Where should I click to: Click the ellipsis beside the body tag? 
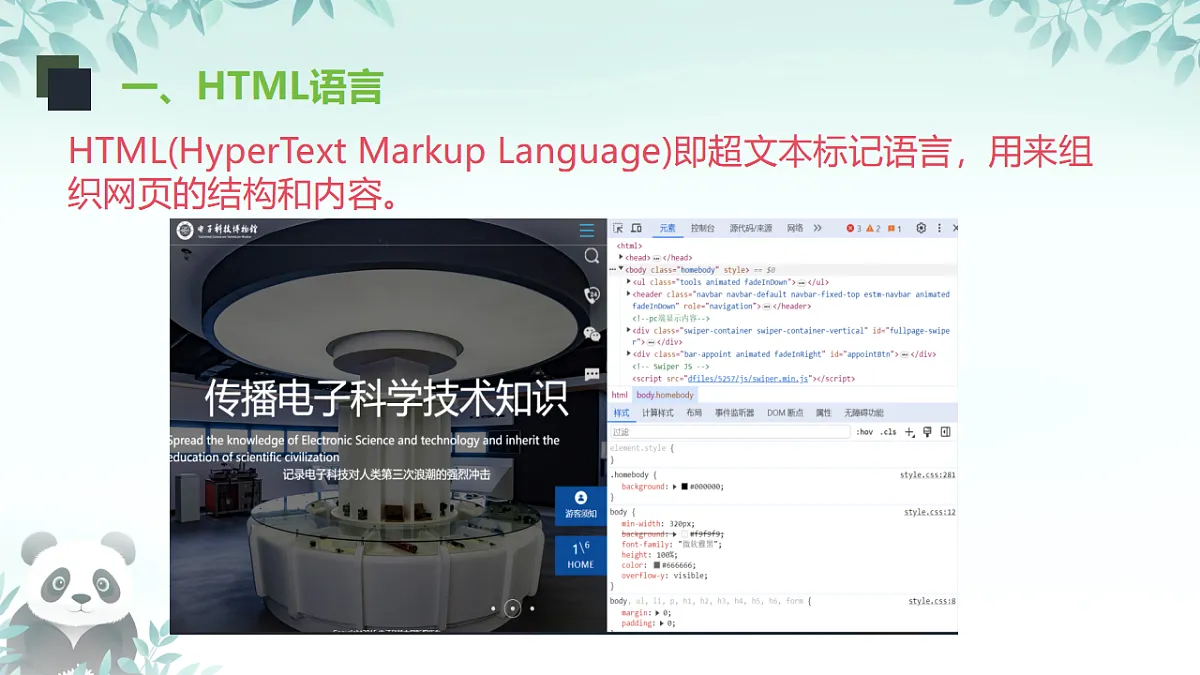[611, 270]
